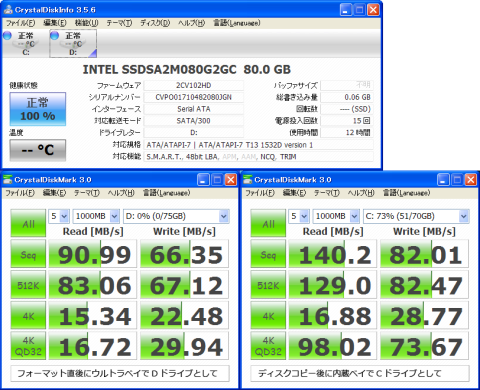Open ヘルプ(H) menu in right CrystalDiskMark window
Screen dimensions: 480x390
pos(361,193)
